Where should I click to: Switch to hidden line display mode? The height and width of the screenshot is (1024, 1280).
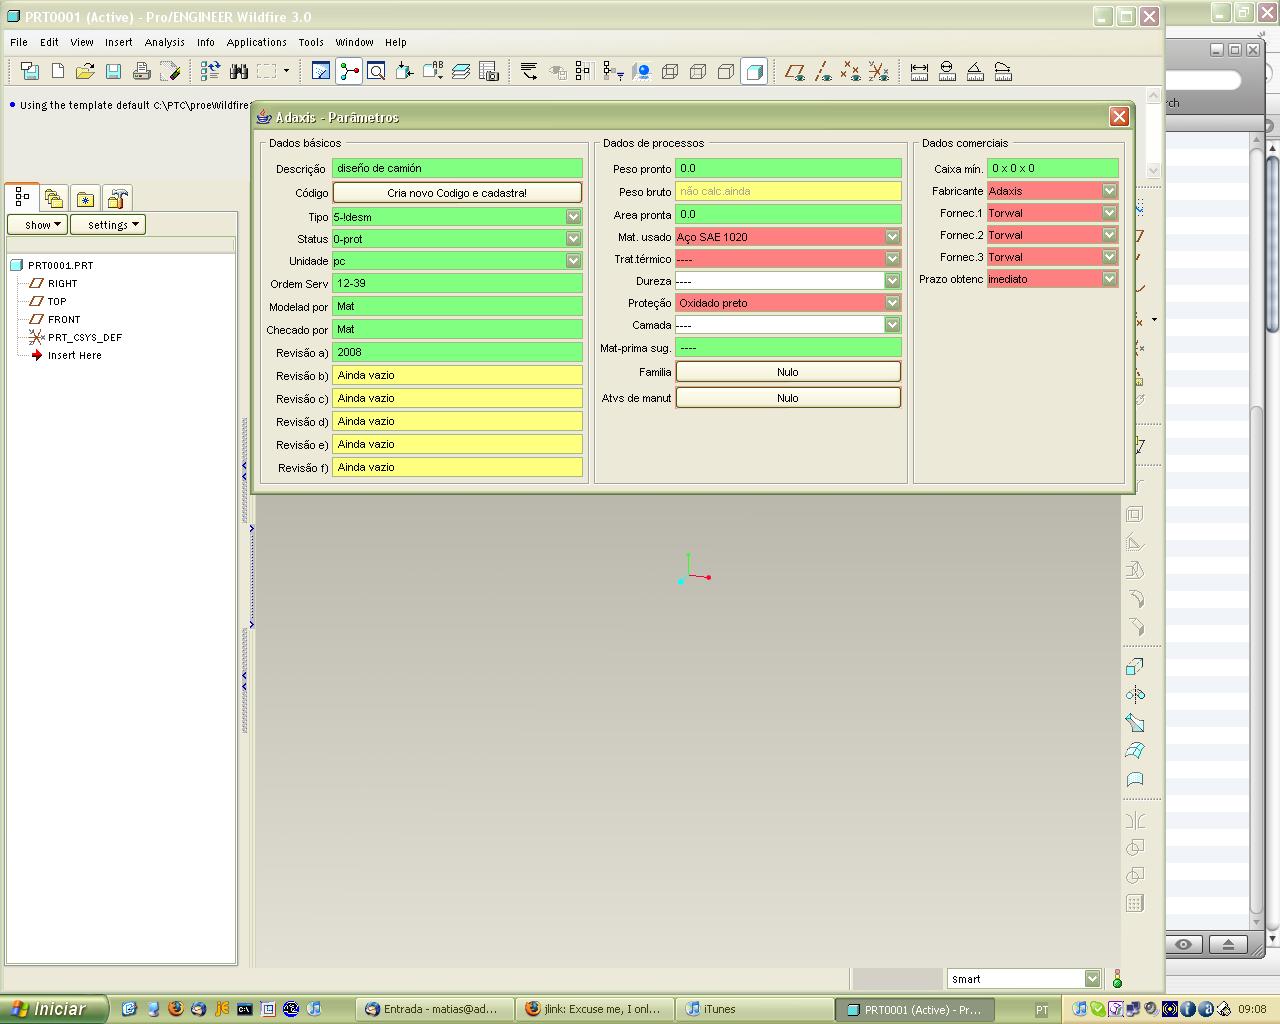pyautogui.click(x=698, y=71)
